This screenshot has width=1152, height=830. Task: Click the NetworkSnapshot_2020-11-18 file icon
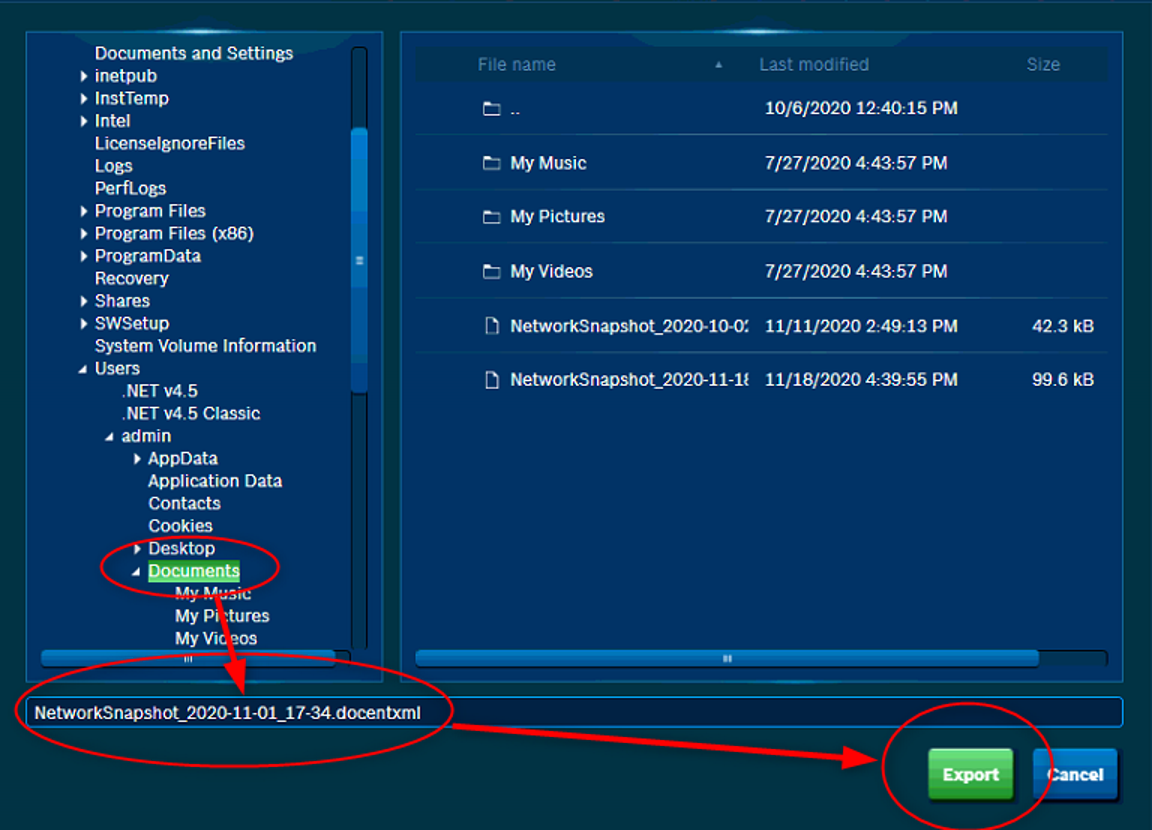coord(492,380)
